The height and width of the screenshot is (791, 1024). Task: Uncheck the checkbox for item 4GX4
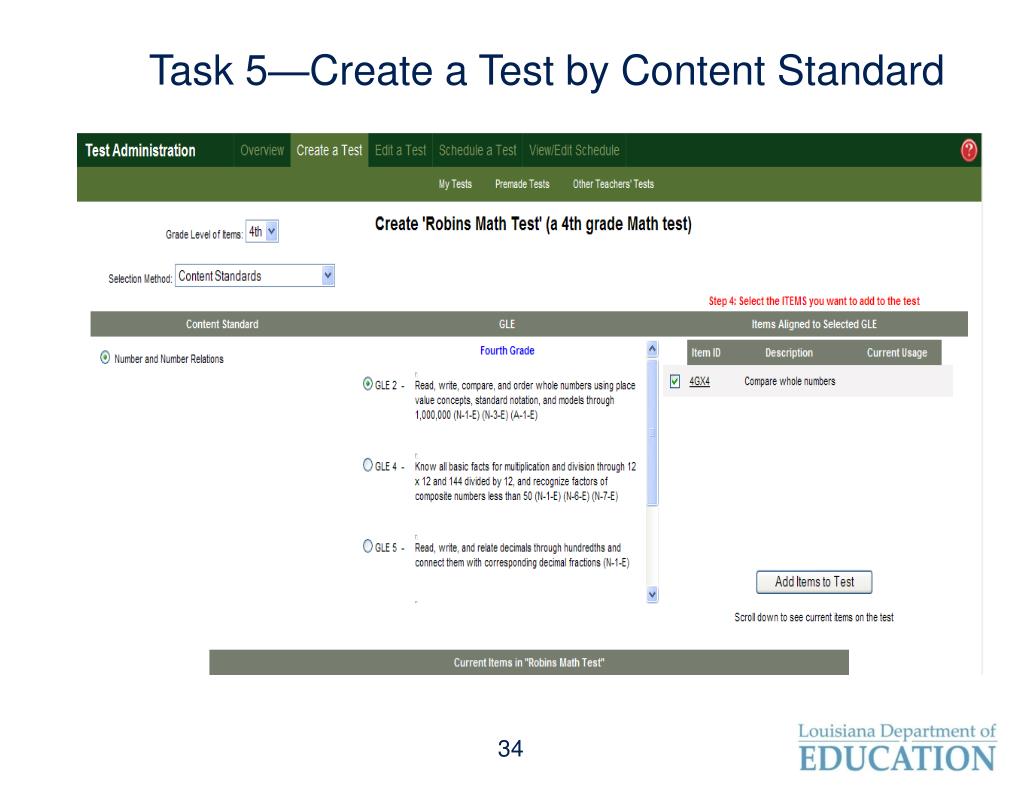point(675,381)
